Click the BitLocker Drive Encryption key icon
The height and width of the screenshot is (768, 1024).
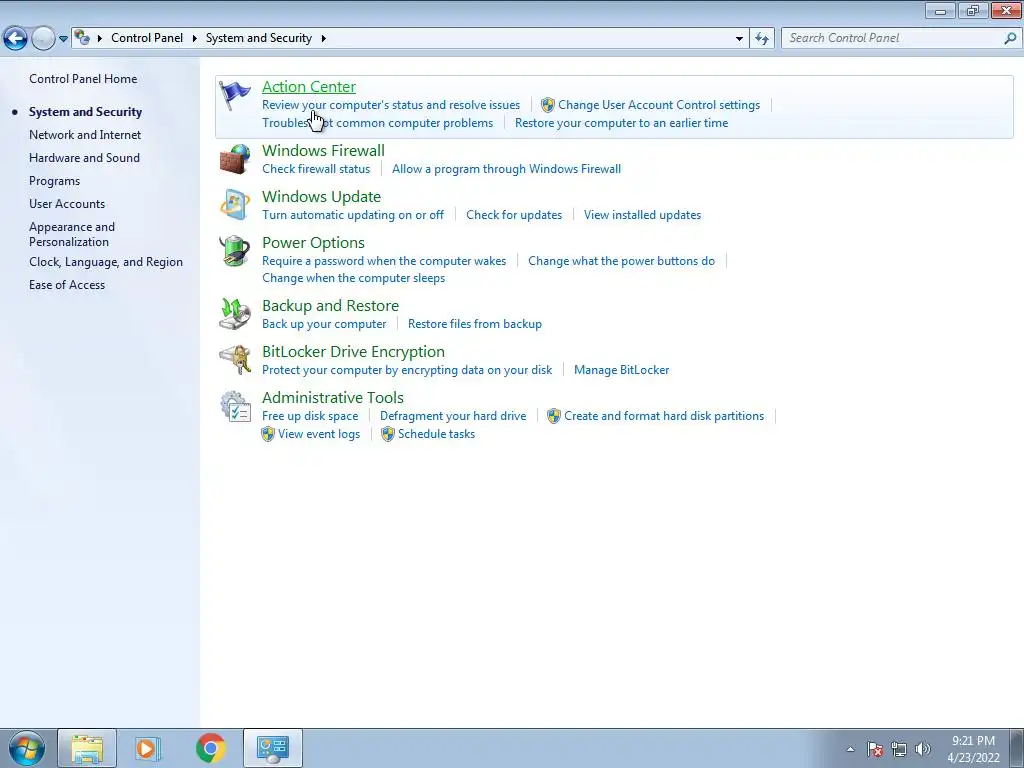pyautogui.click(x=234, y=360)
